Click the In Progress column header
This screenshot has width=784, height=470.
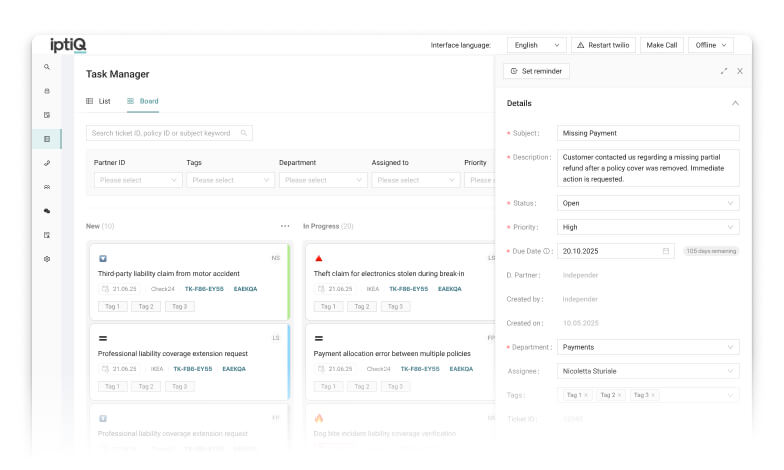coord(328,226)
